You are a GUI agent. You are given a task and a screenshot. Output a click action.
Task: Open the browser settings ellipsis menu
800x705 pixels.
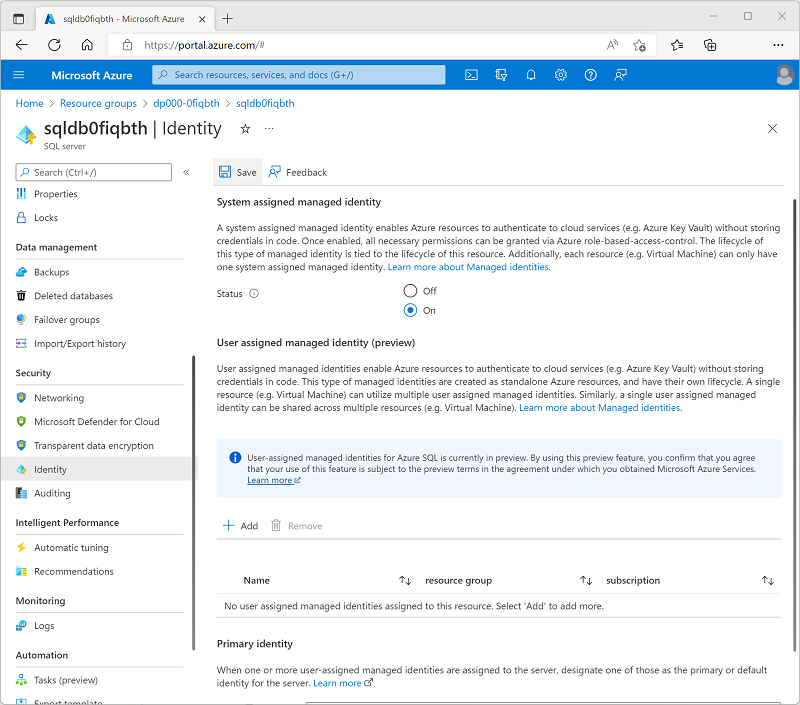pyautogui.click(x=778, y=45)
